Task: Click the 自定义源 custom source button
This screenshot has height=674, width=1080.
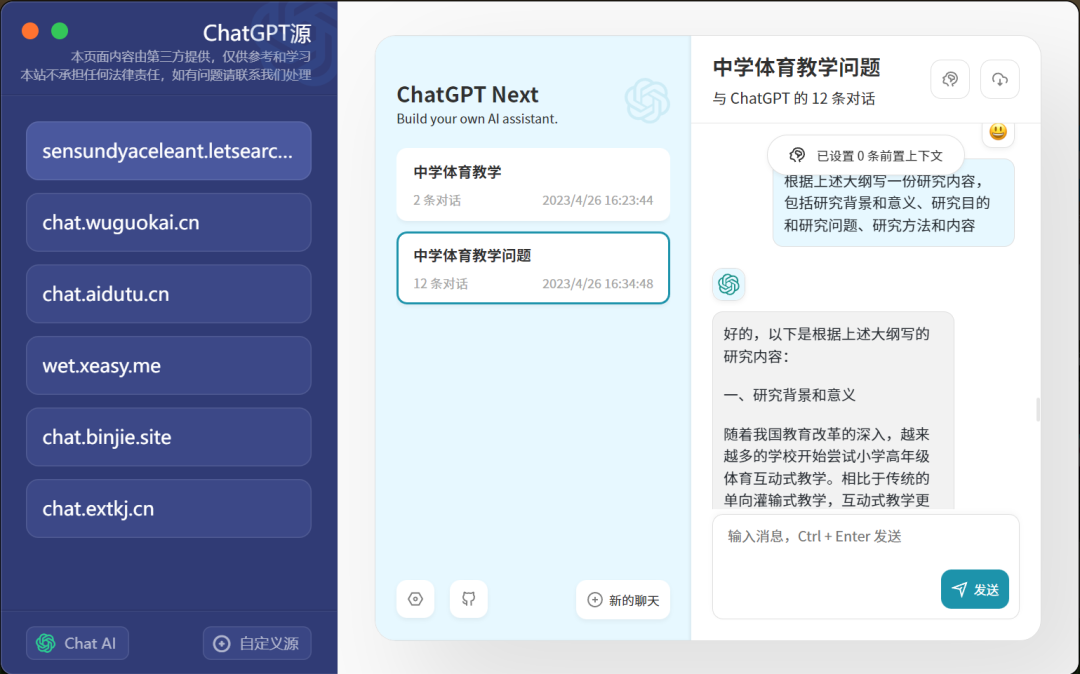Action: [257, 643]
